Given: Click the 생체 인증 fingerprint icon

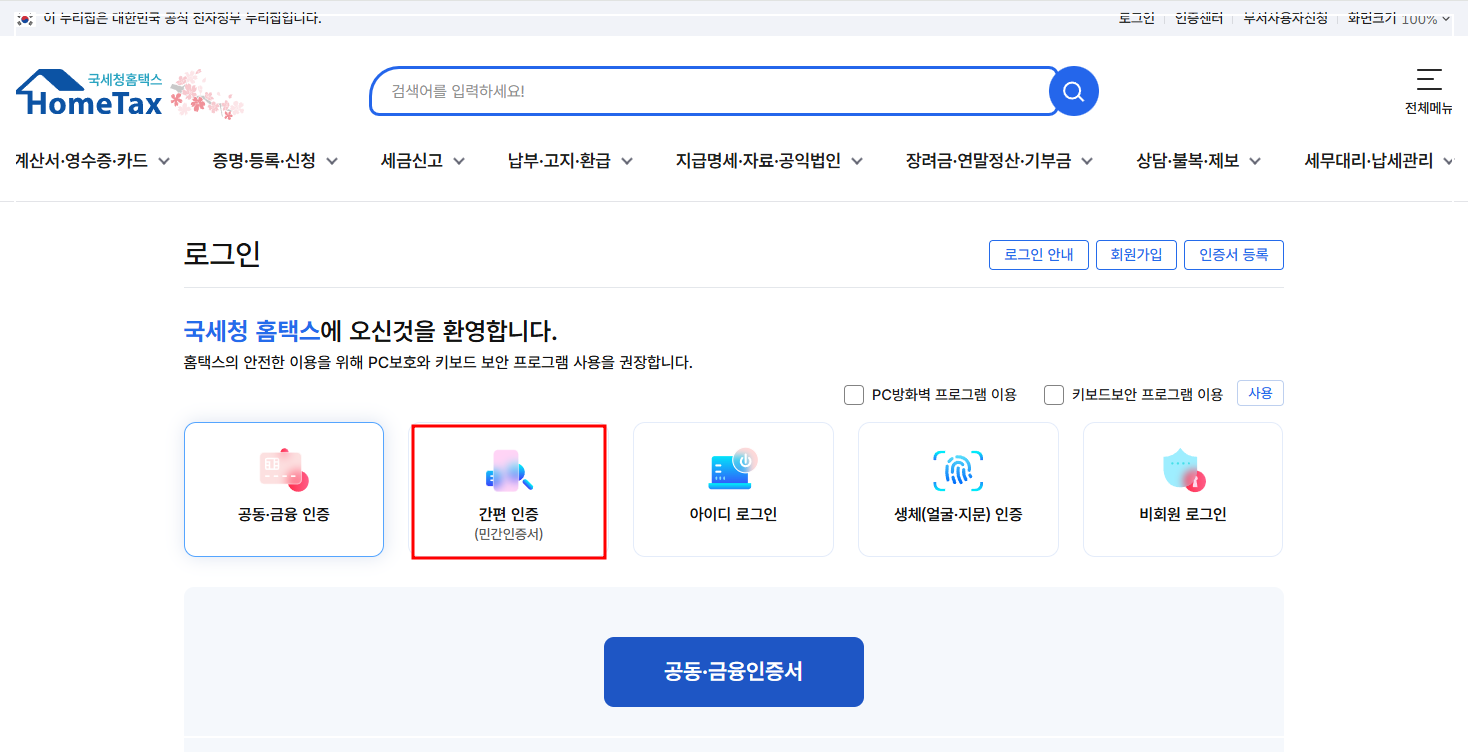Looking at the screenshot, I should coord(958,470).
